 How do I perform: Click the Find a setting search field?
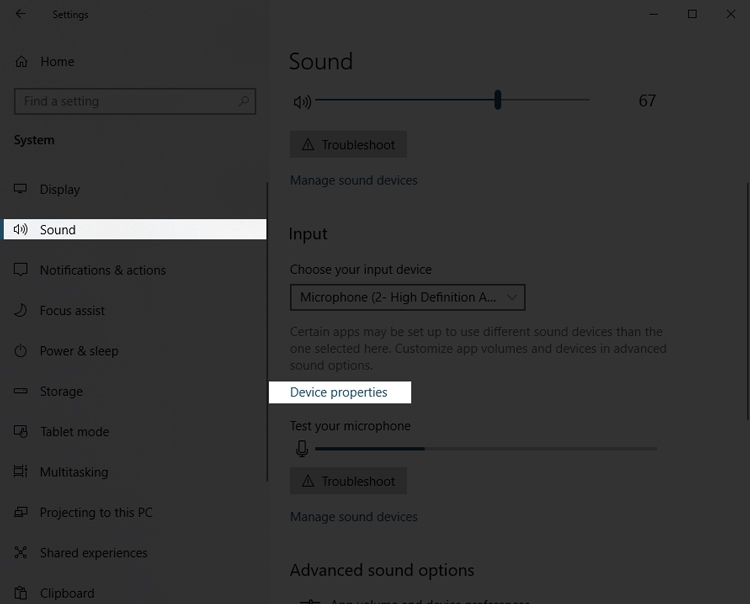click(135, 101)
